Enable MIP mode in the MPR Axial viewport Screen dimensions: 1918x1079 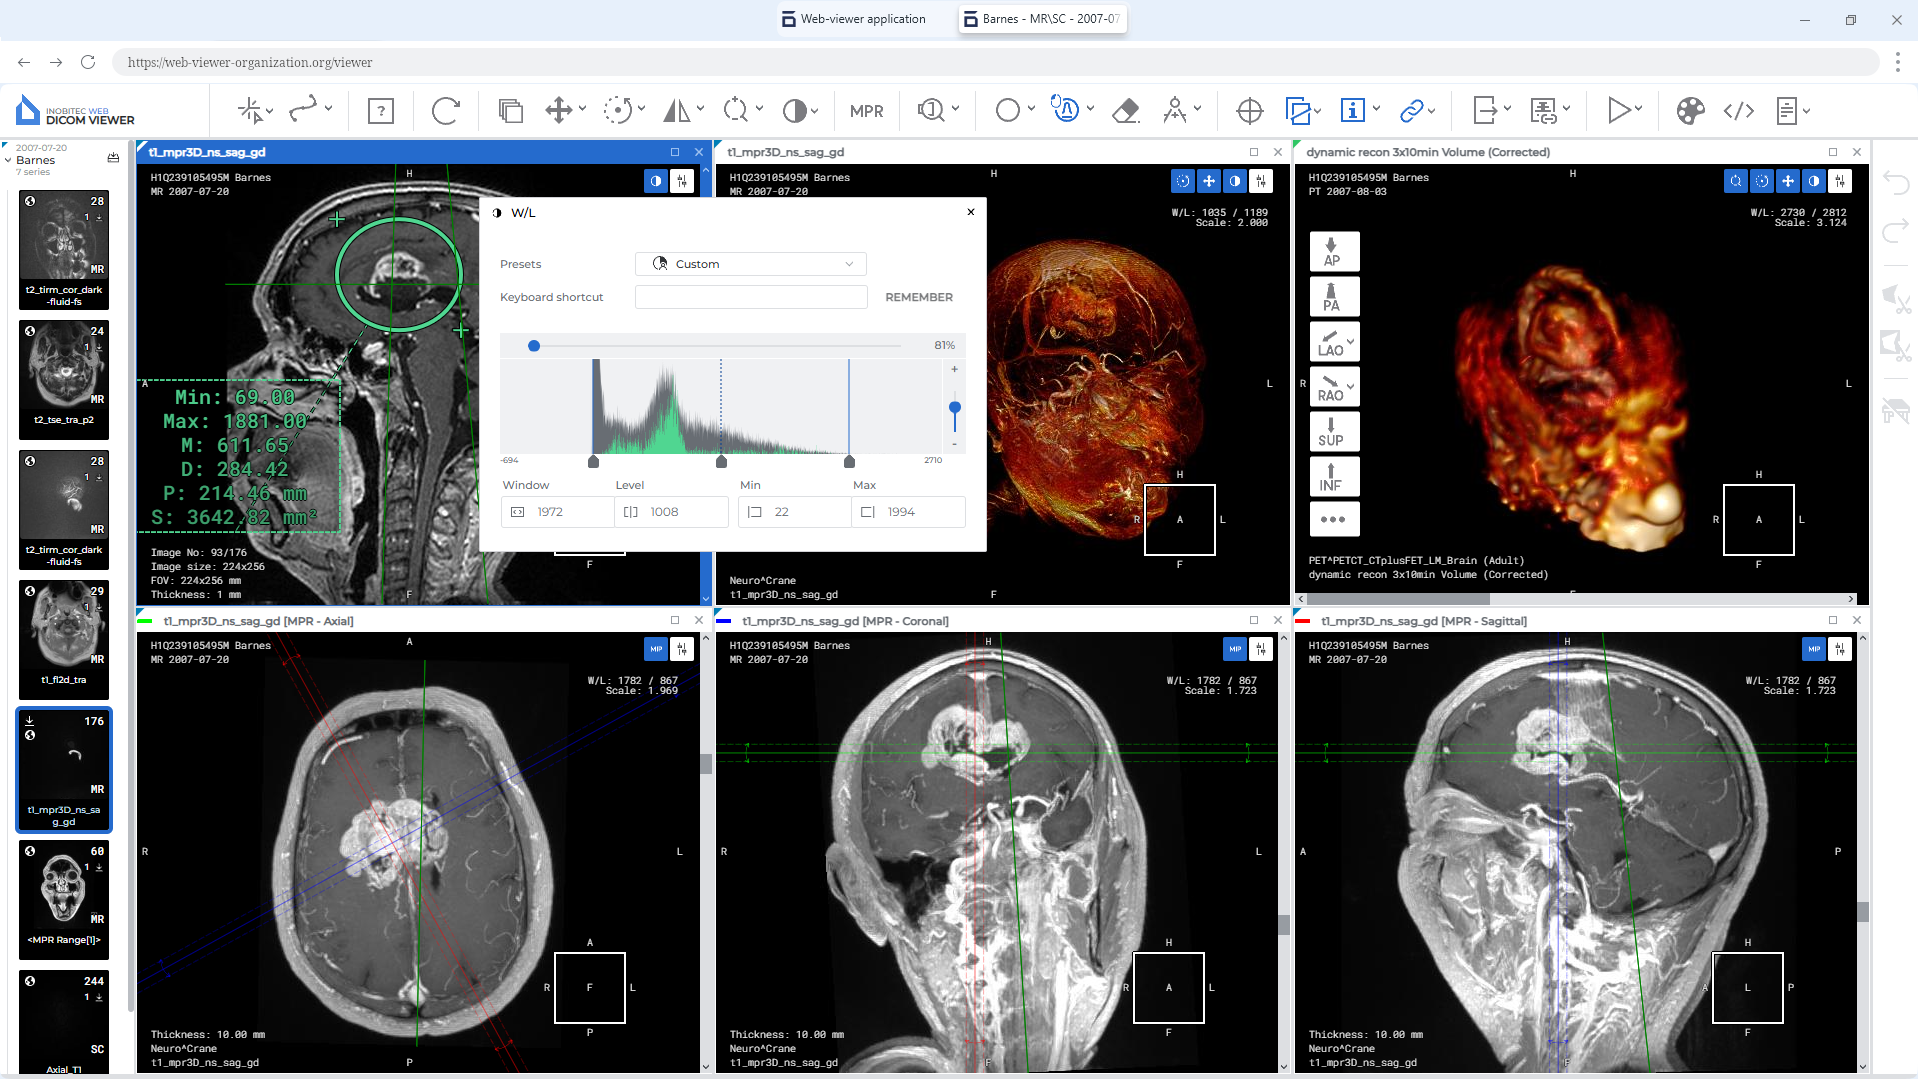coord(656,649)
